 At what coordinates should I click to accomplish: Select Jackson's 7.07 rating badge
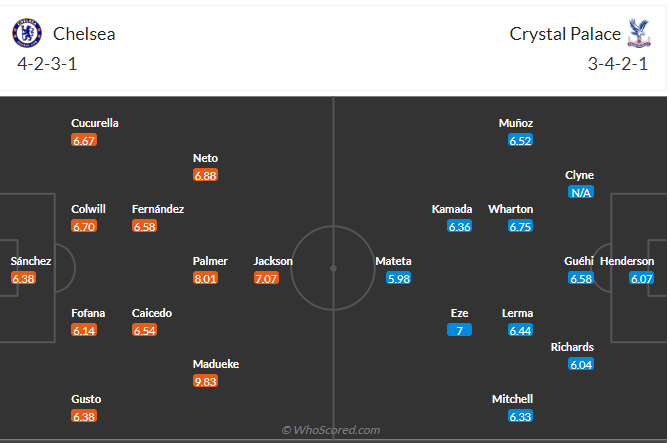(266, 279)
